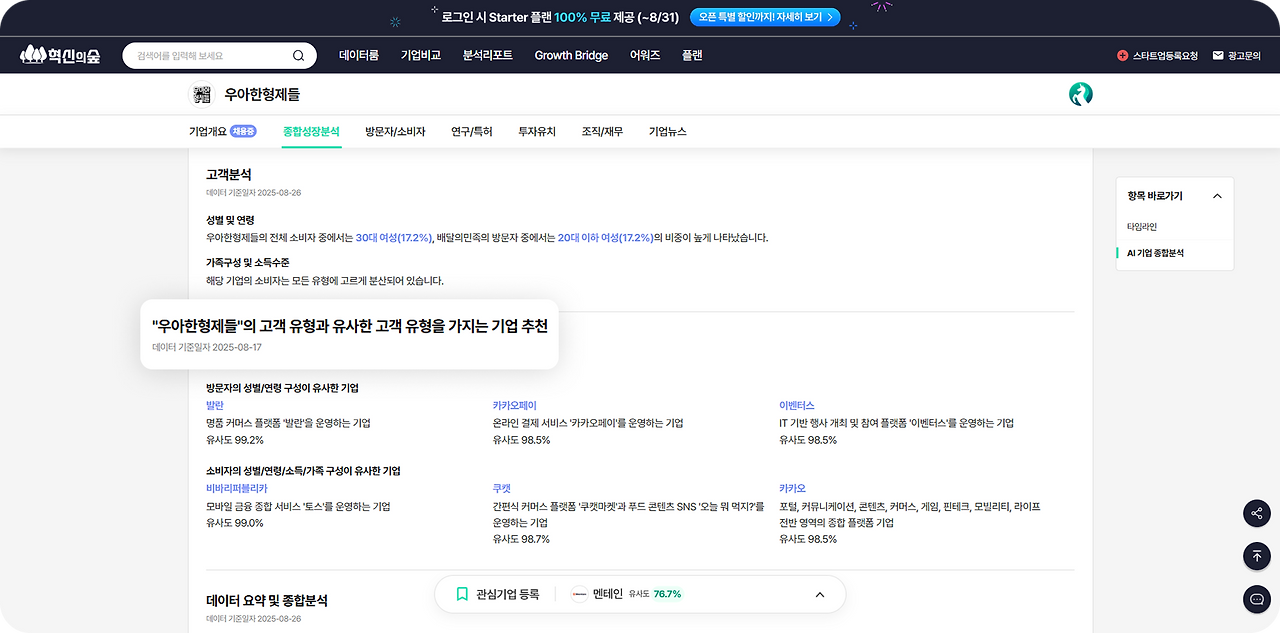Switch to the 연구/특허 tab
Image resolution: width=1280 pixels, height=633 pixels.
coord(471,132)
